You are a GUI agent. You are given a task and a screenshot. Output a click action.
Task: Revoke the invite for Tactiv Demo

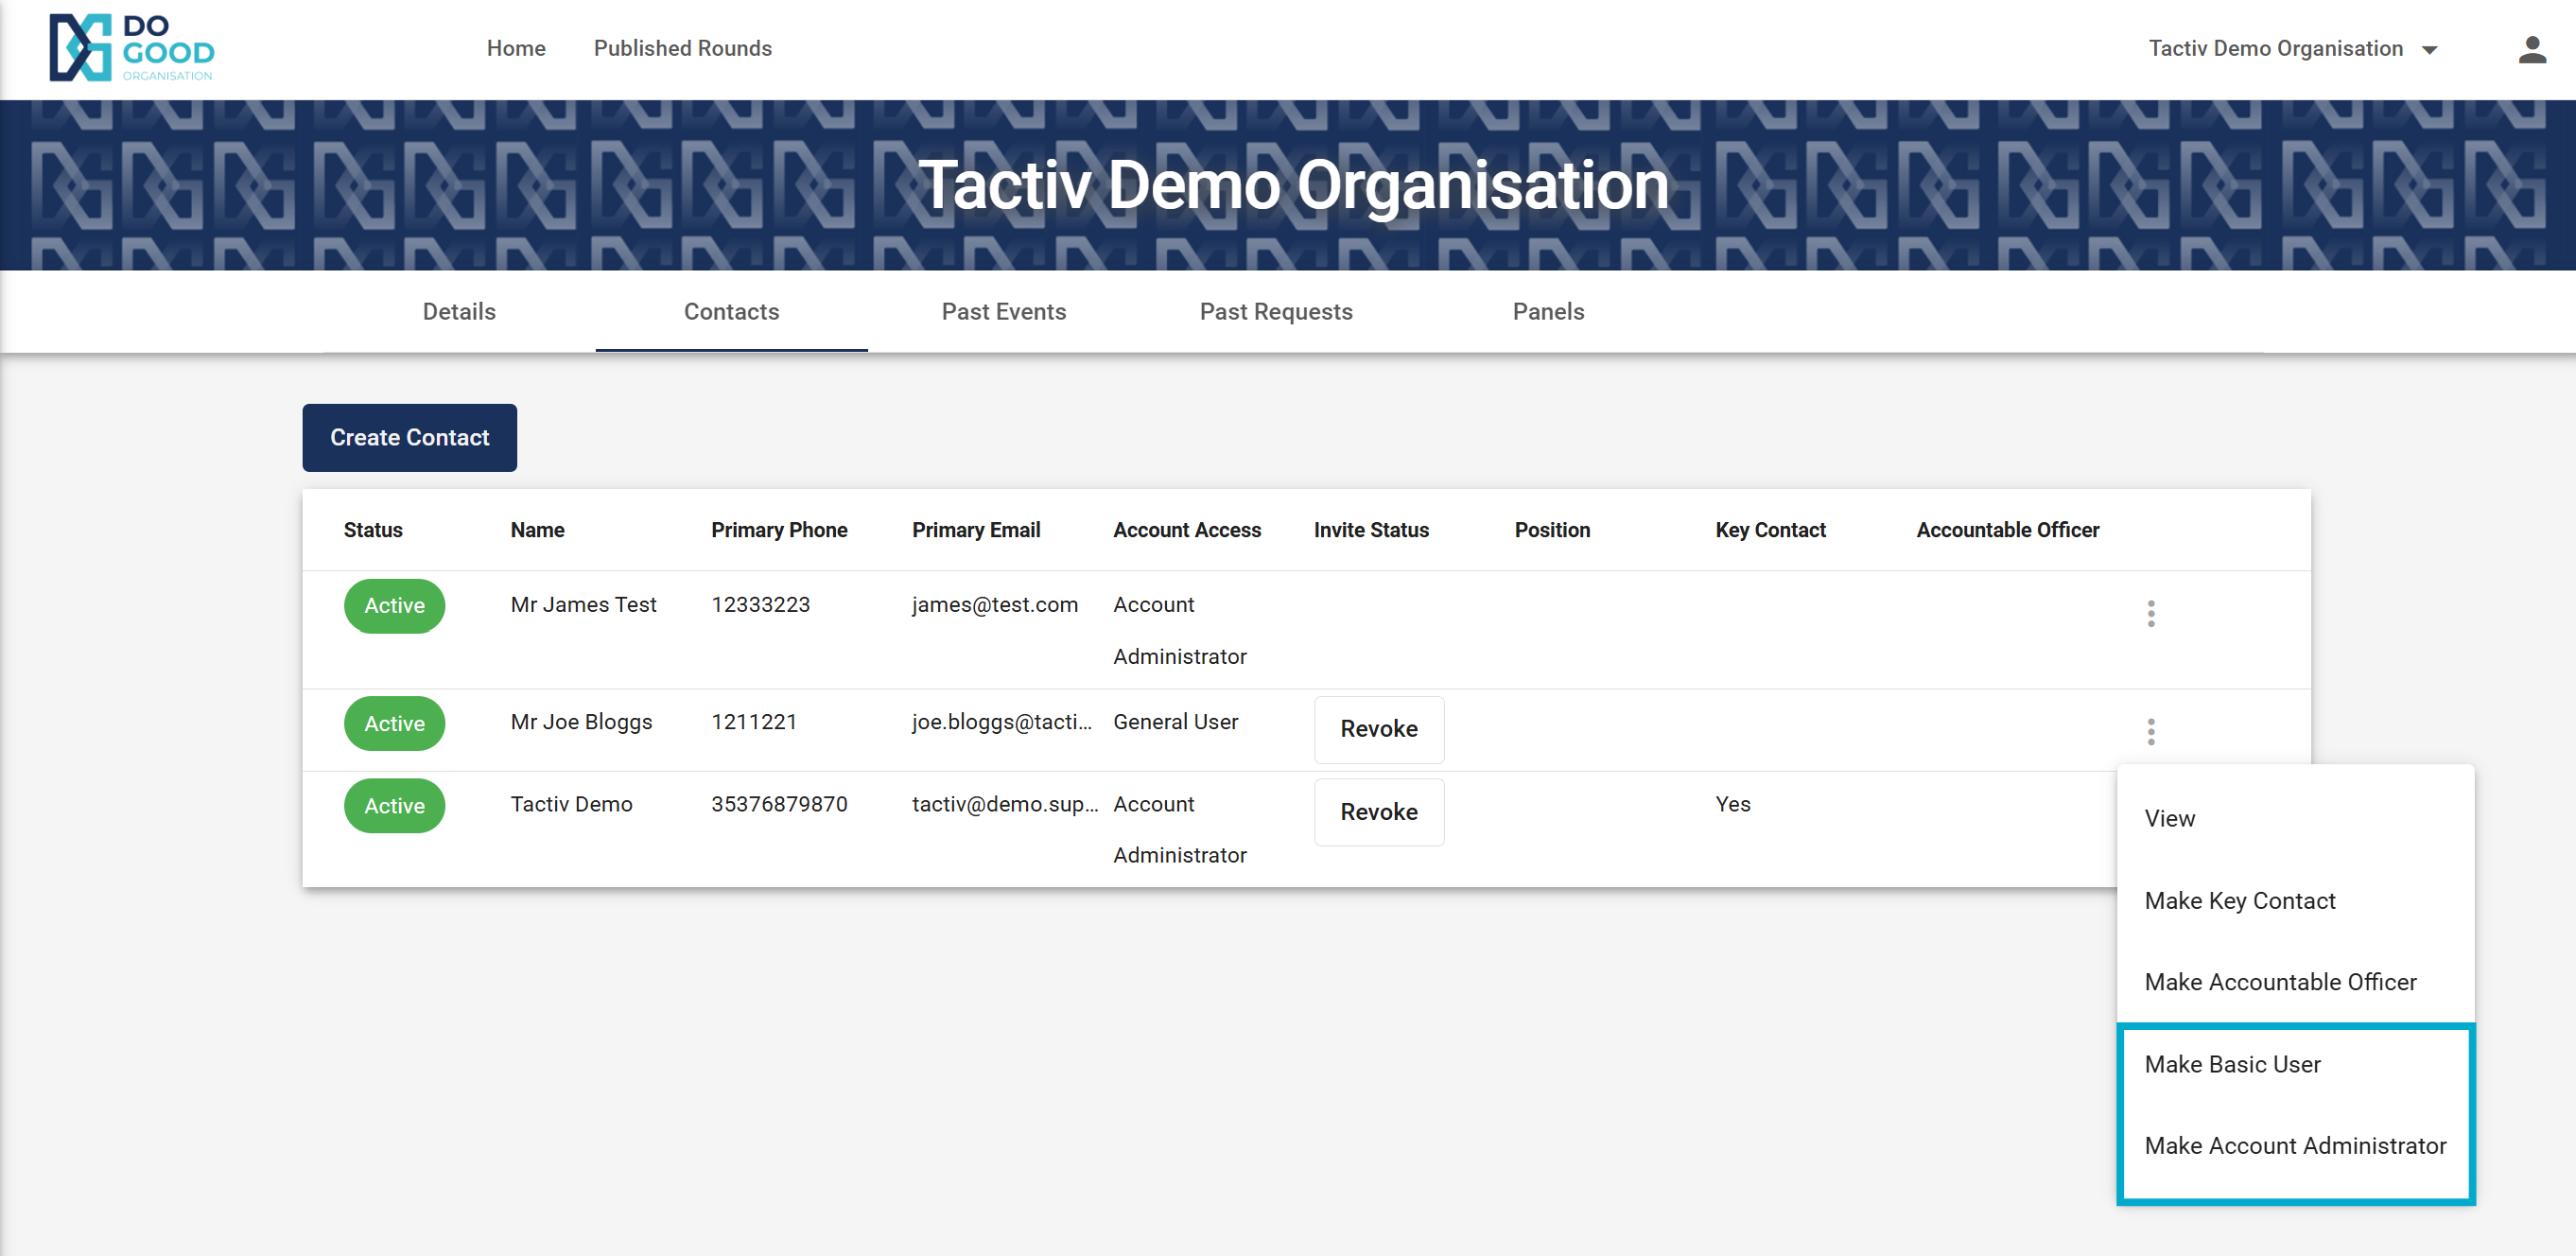(1378, 812)
